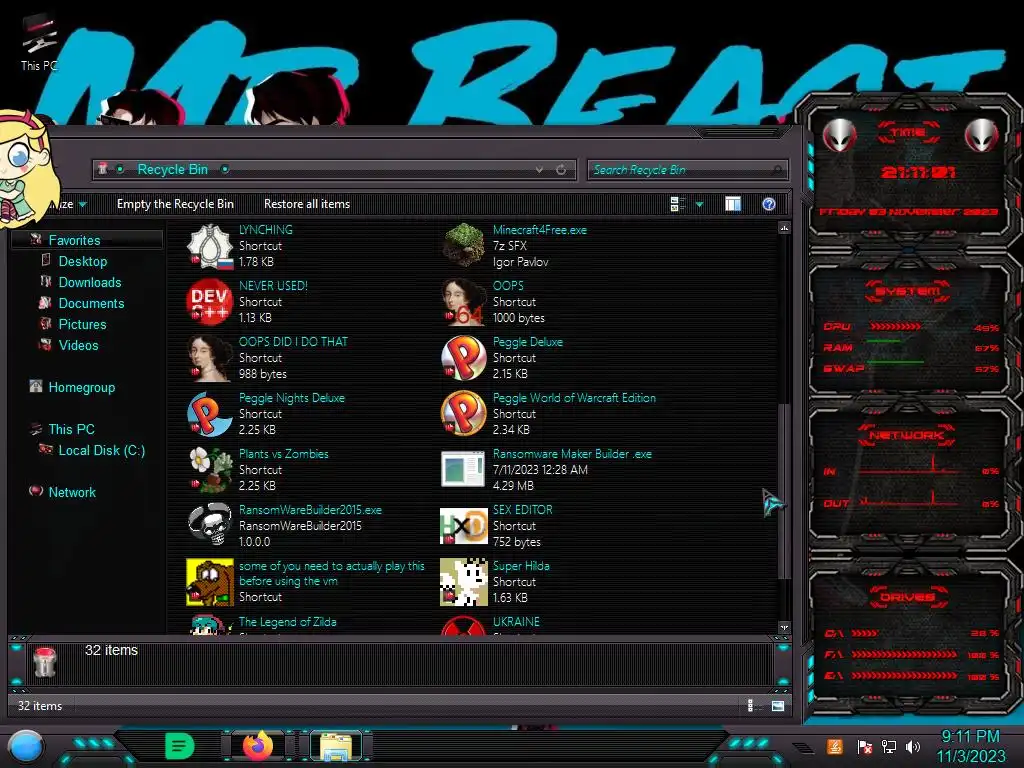Expand the arrow after Recycle Bin breadcrumb

(x=225, y=169)
